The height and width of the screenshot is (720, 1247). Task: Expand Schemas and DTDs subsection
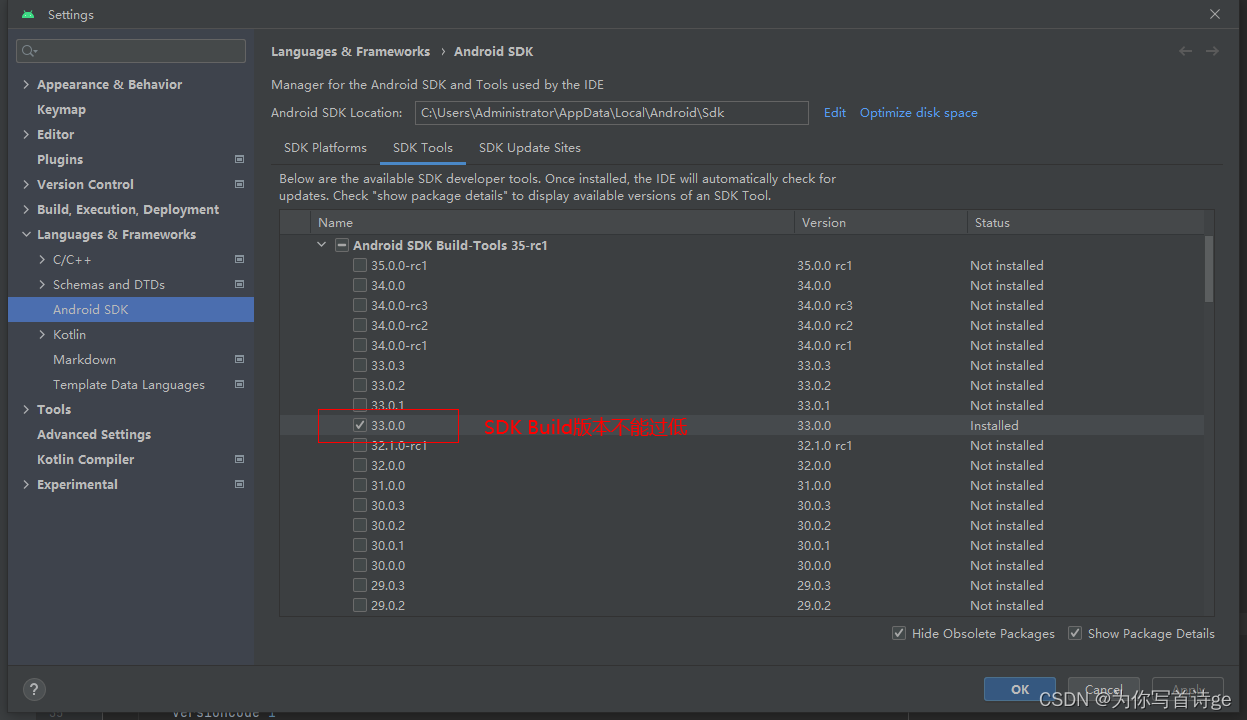(x=42, y=284)
